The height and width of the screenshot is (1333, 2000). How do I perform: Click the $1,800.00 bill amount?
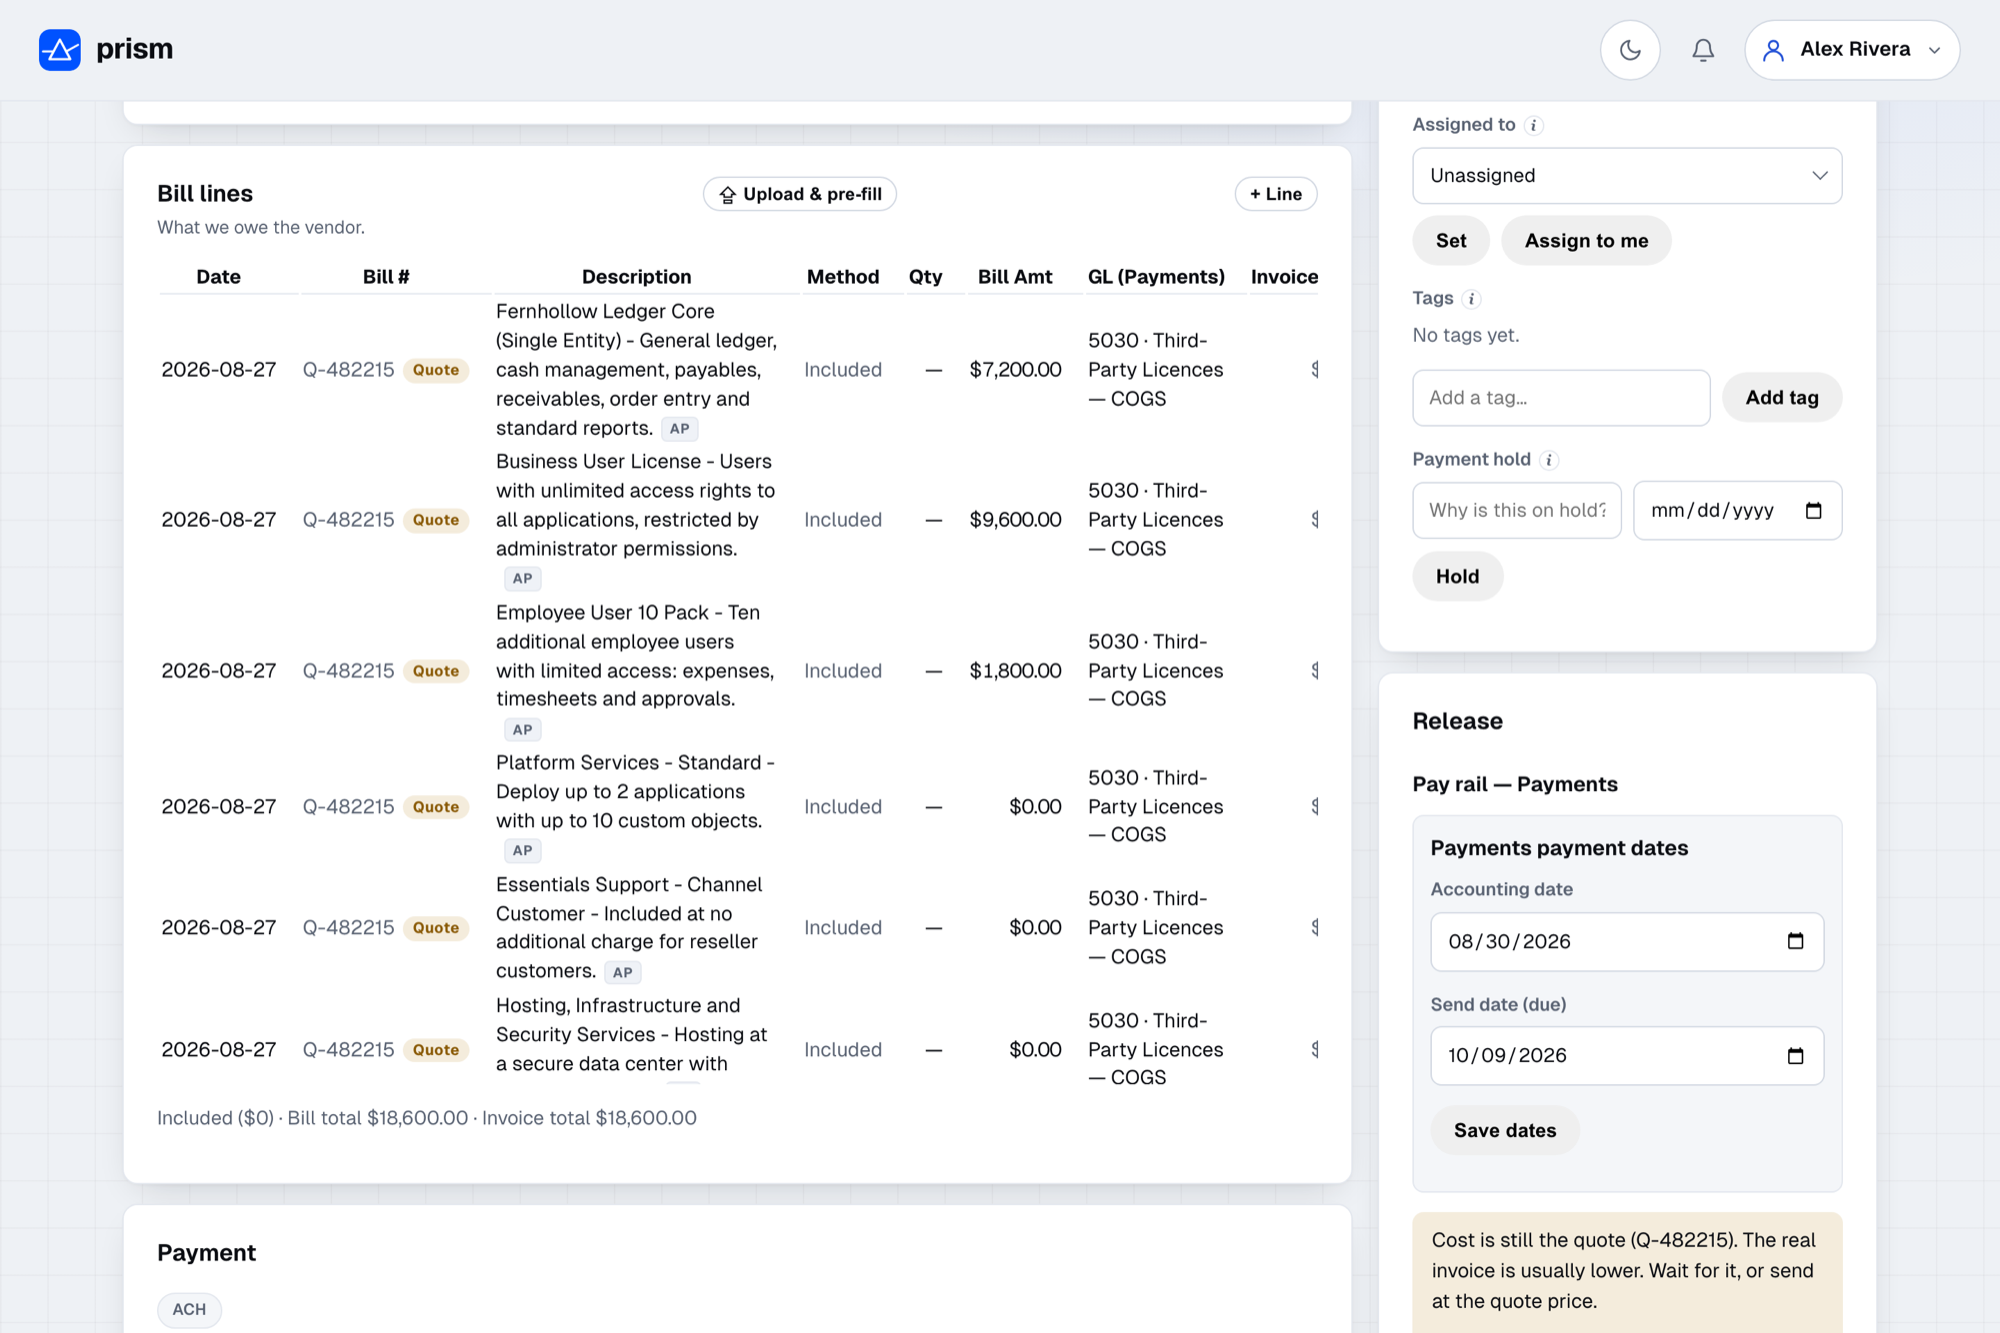pyautogui.click(x=1015, y=671)
